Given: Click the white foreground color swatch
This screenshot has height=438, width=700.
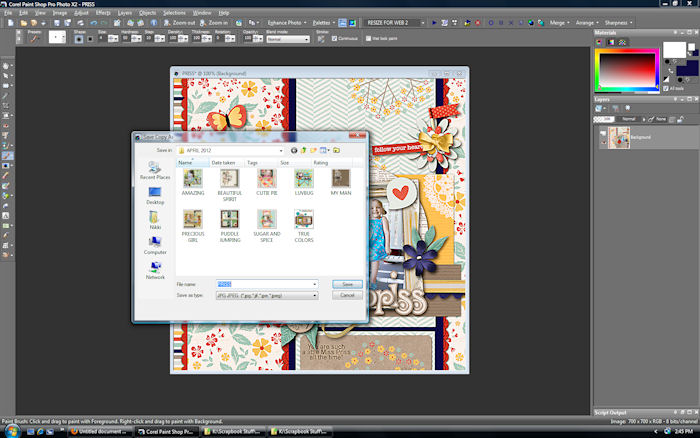Looking at the screenshot, I should coord(674,50).
